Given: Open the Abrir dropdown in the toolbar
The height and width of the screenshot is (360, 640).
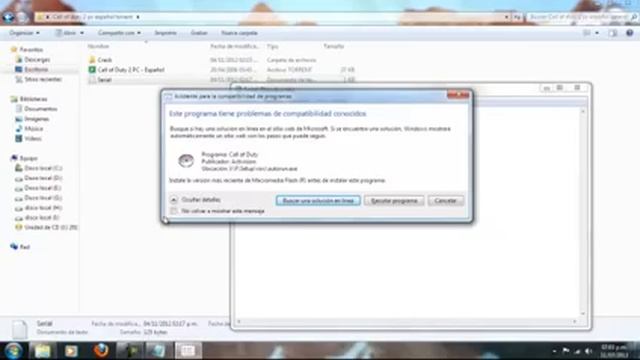Looking at the screenshot, I should [69, 33].
